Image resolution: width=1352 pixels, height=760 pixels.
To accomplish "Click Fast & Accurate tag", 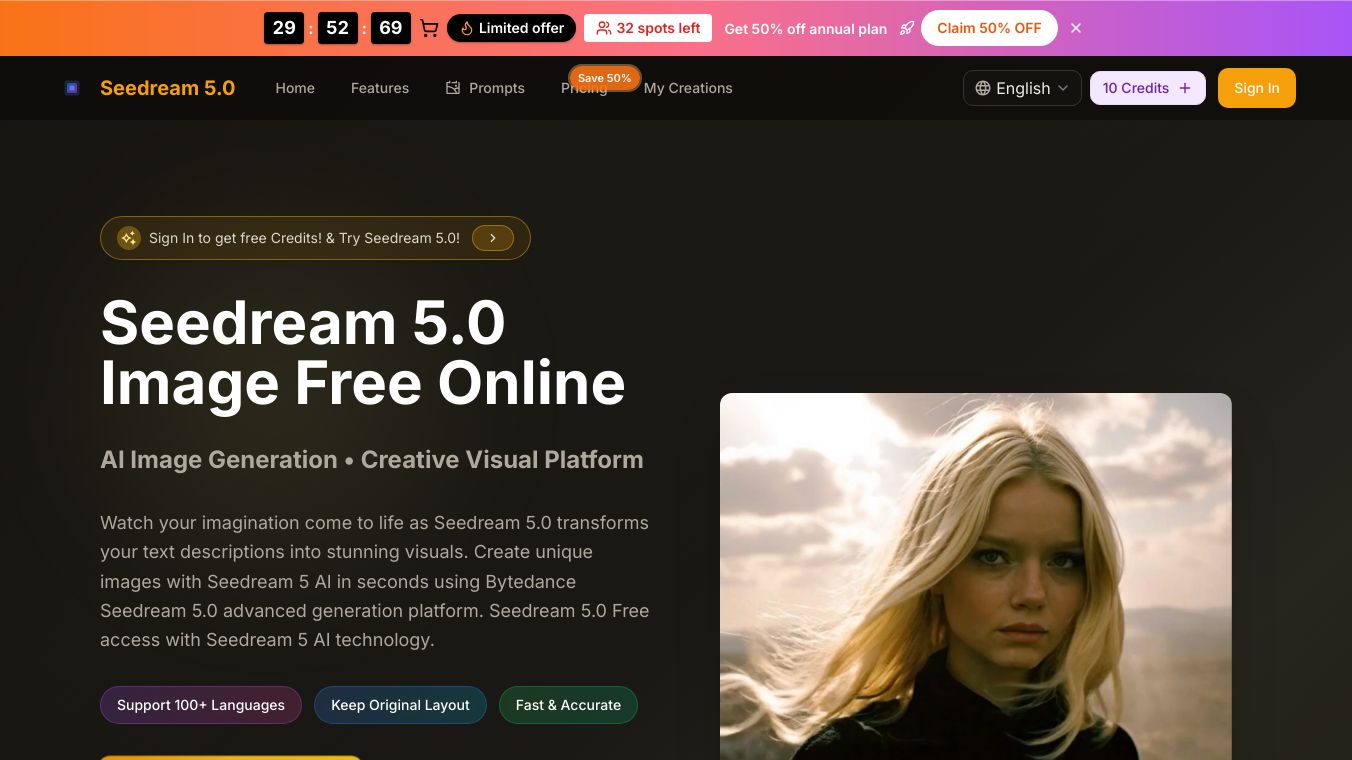I will (568, 705).
